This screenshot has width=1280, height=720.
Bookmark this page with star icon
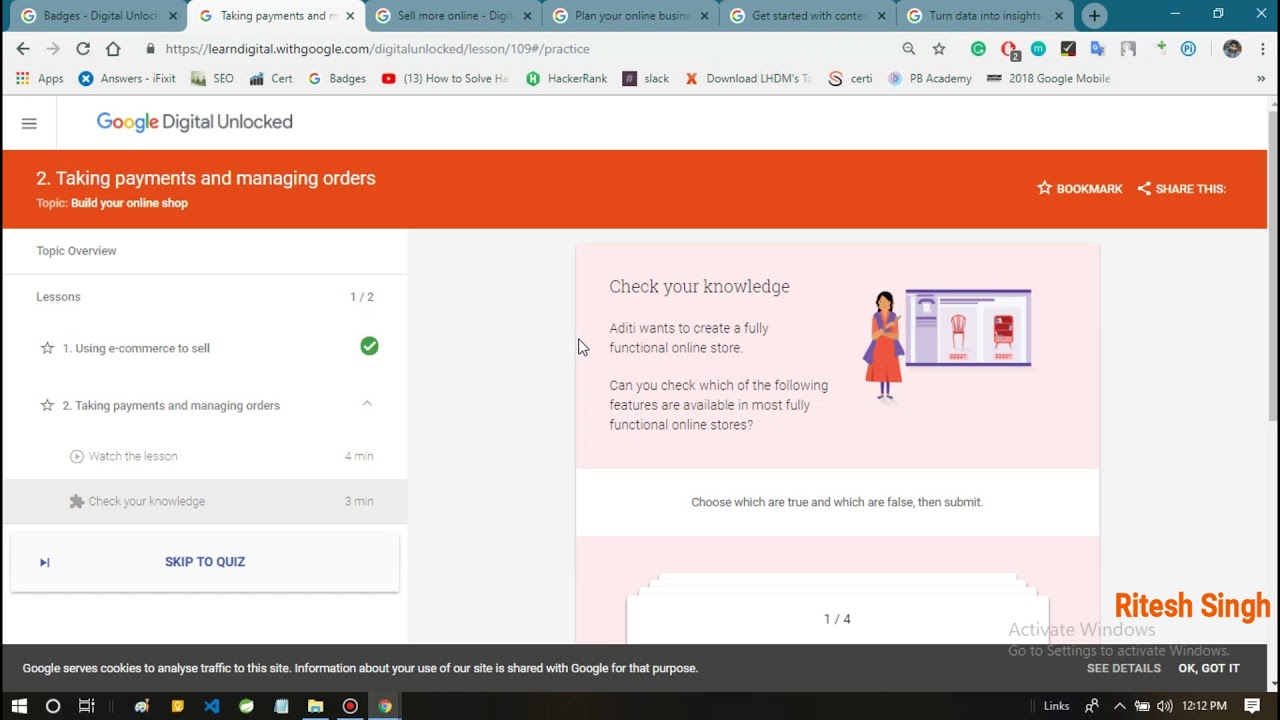939,48
